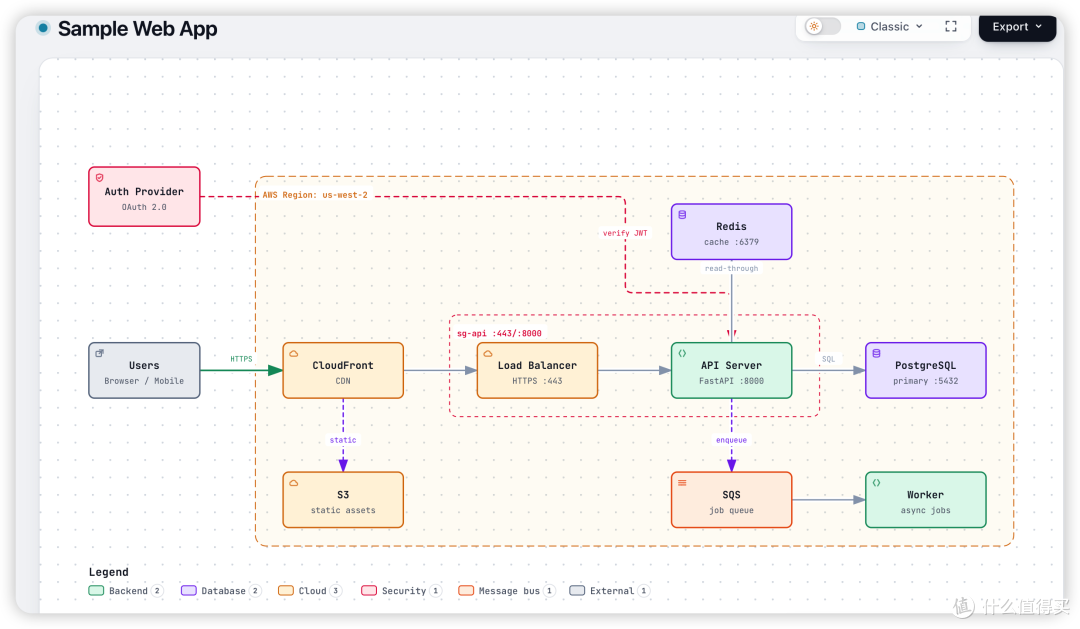The image size is (1080, 629).
Task: Enter fullscreen with the expand icon
Action: pos(951,26)
